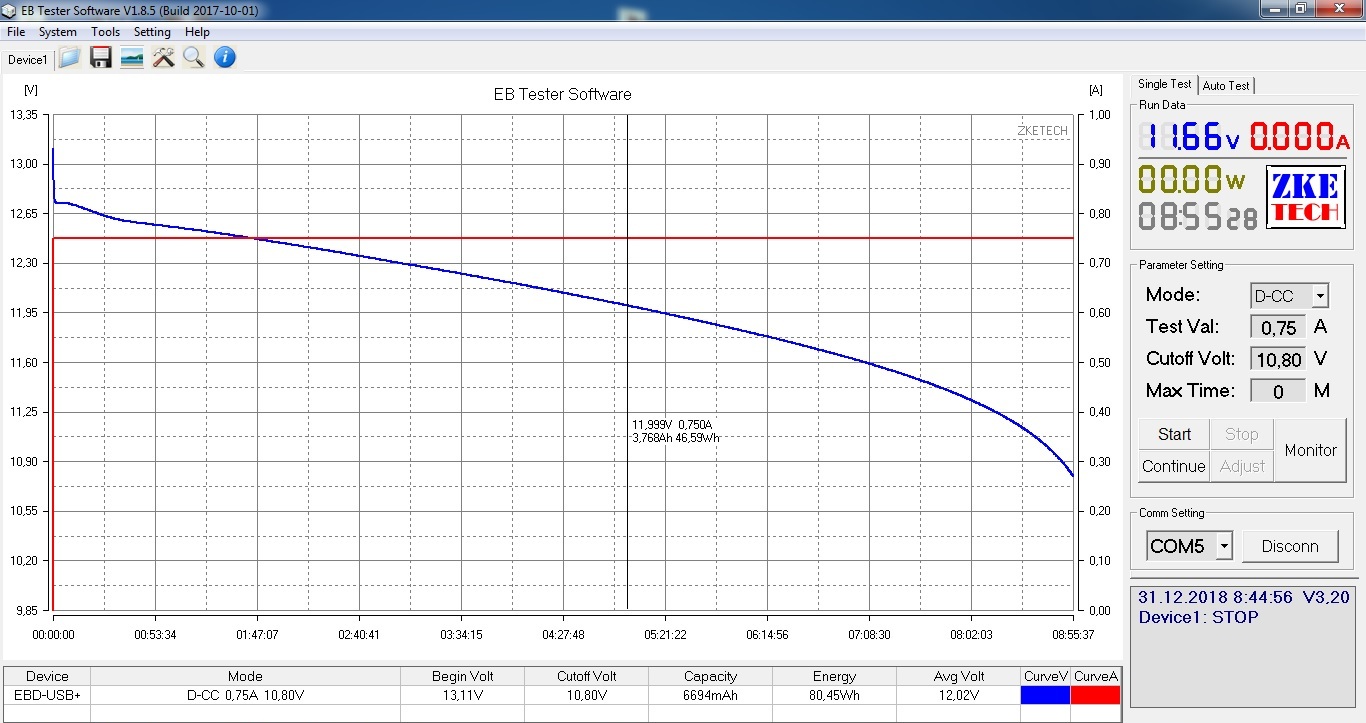Click the Cutoff Volt input field
The width and height of the screenshot is (1366, 723).
pyautogui.click(x=1277, y=359)
